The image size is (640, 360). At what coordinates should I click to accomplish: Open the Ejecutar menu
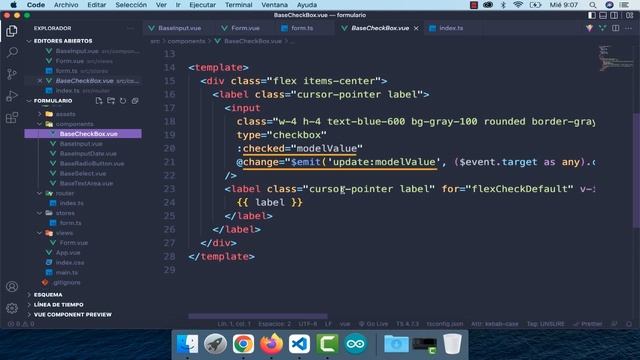tap(202, 5)
